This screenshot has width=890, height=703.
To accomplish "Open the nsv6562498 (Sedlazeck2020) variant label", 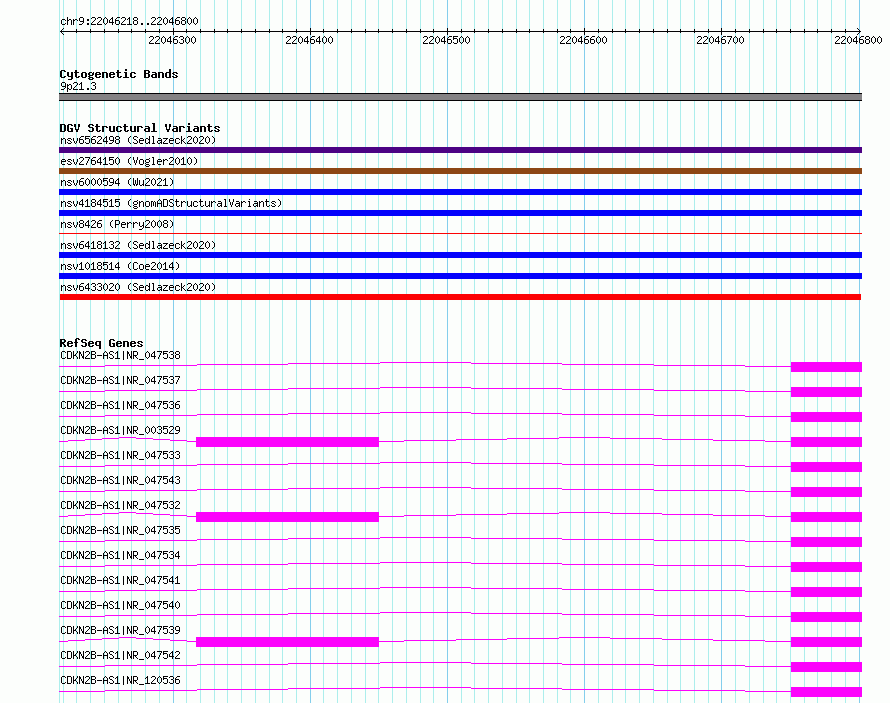I will click(138, 140).
